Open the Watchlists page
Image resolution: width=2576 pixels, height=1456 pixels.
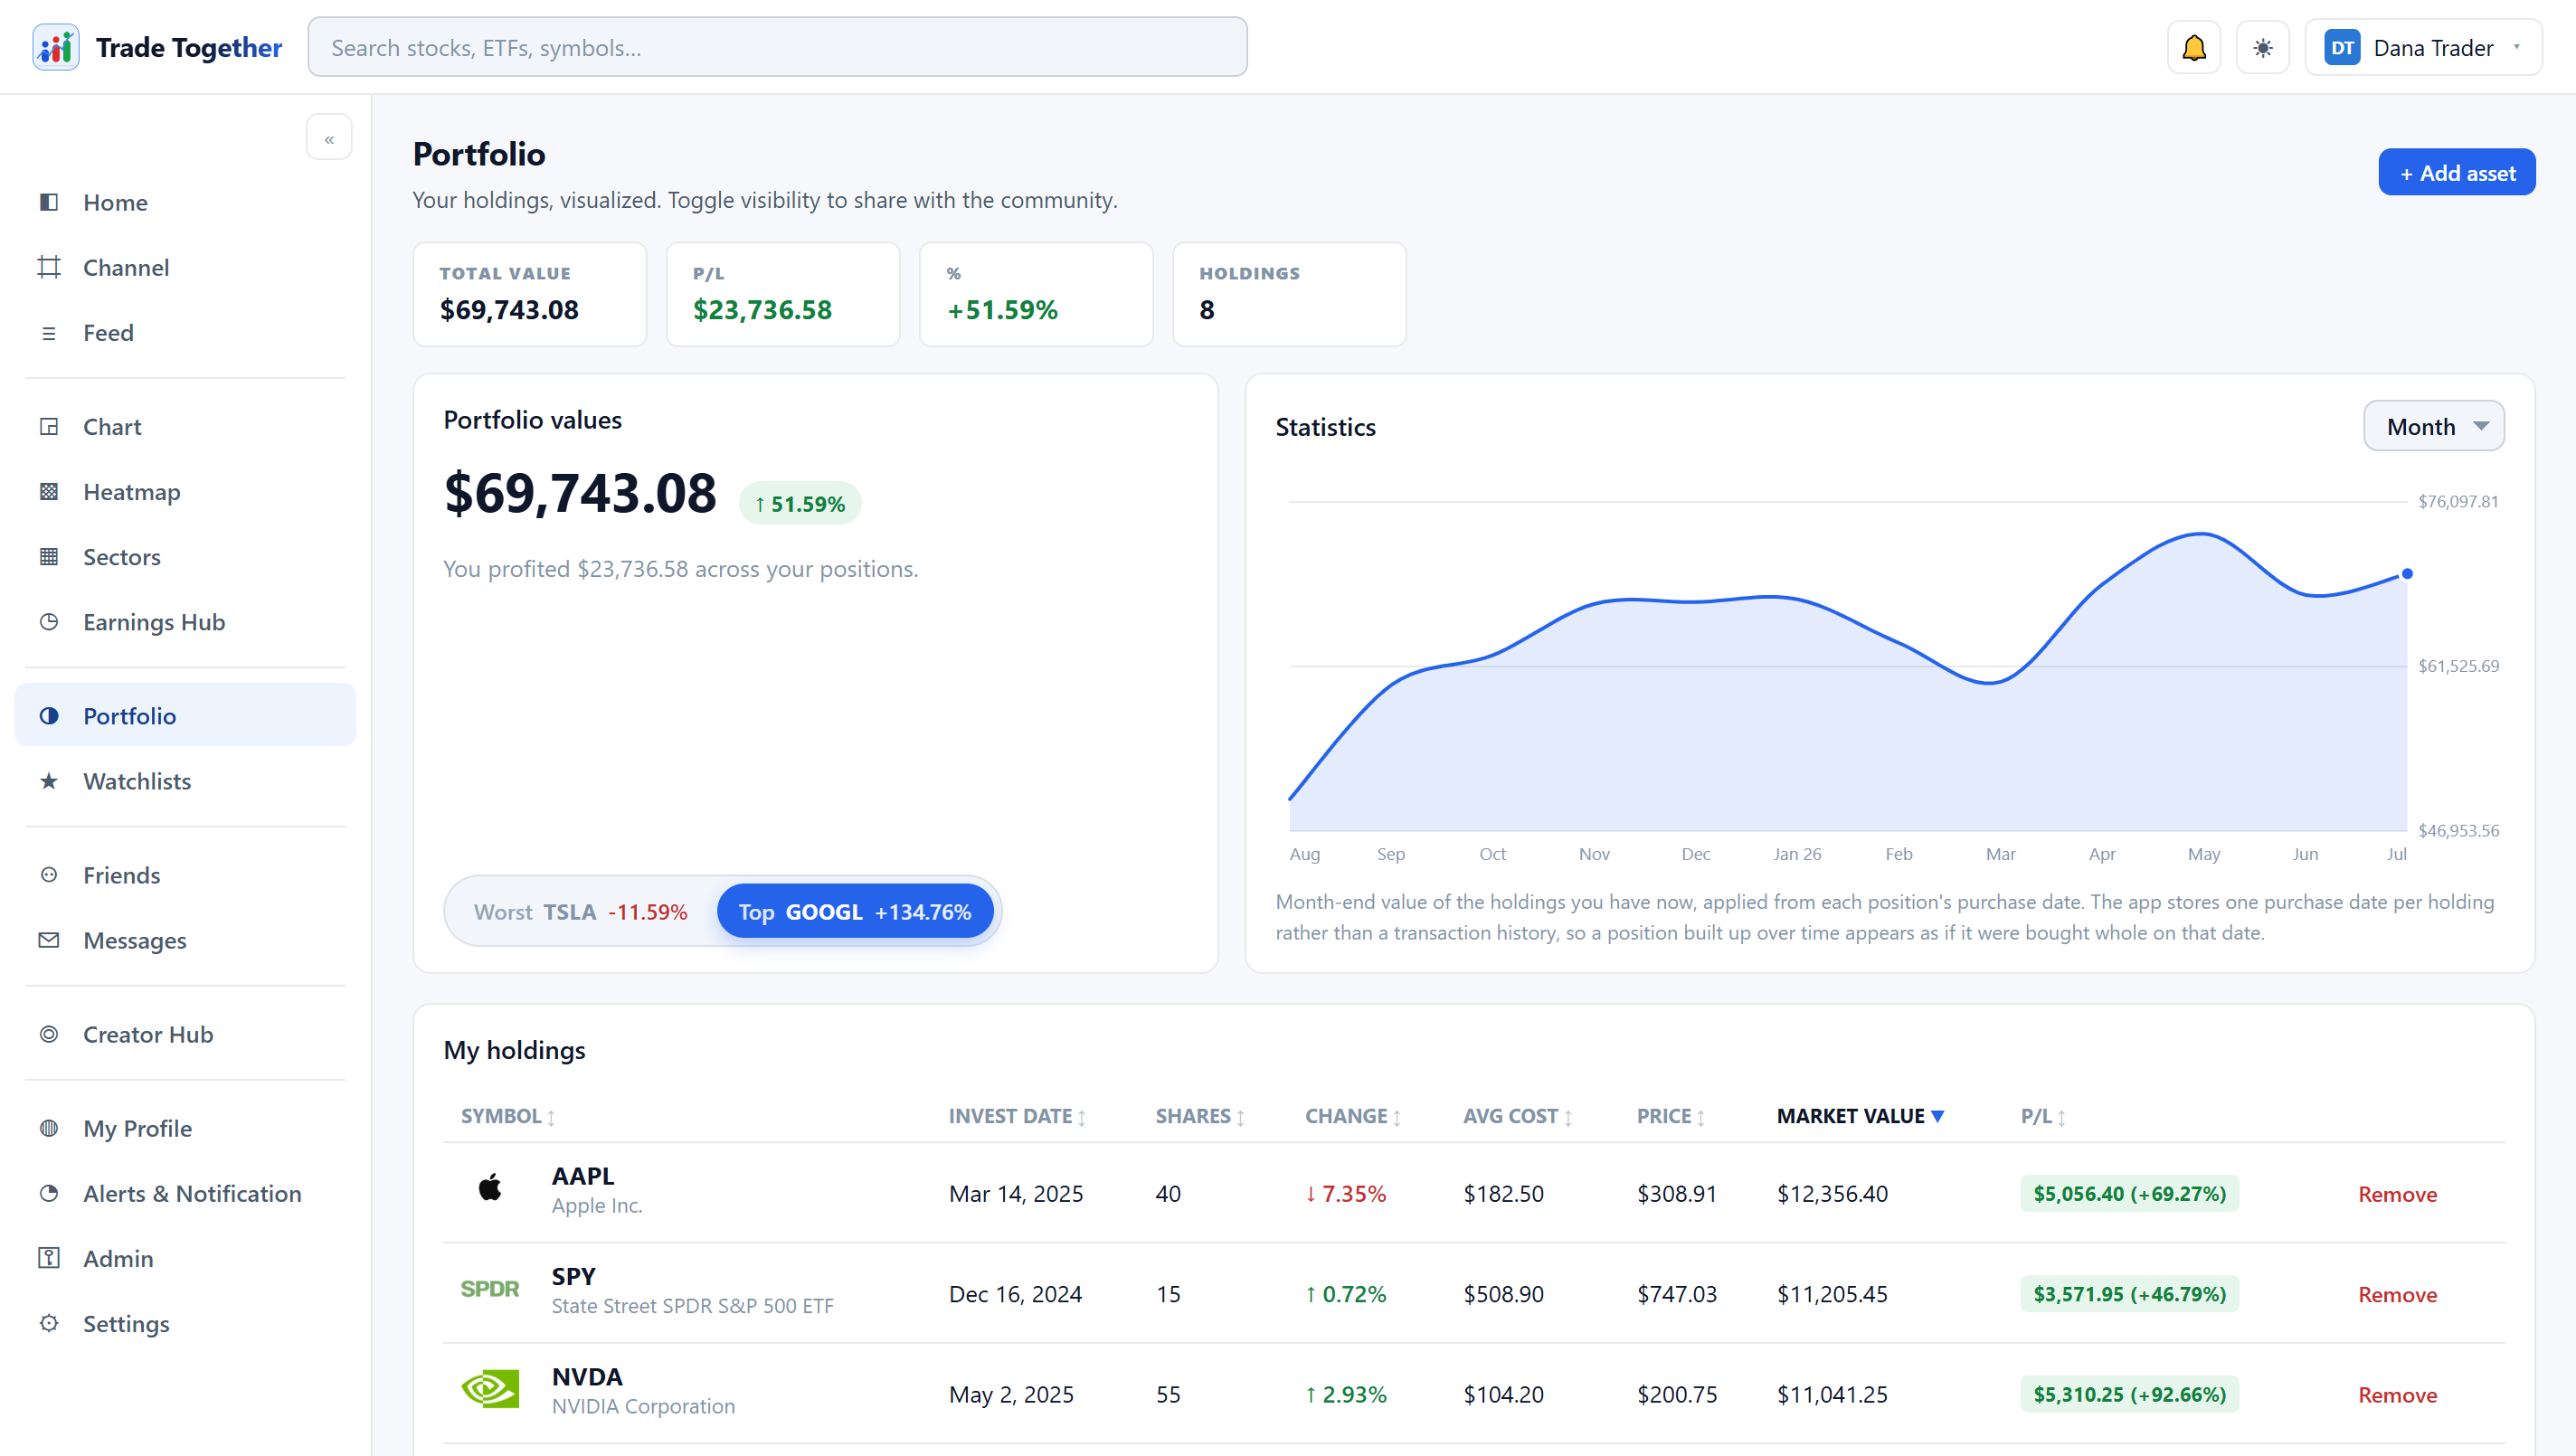pyautogui.click(x=185, y=781)
